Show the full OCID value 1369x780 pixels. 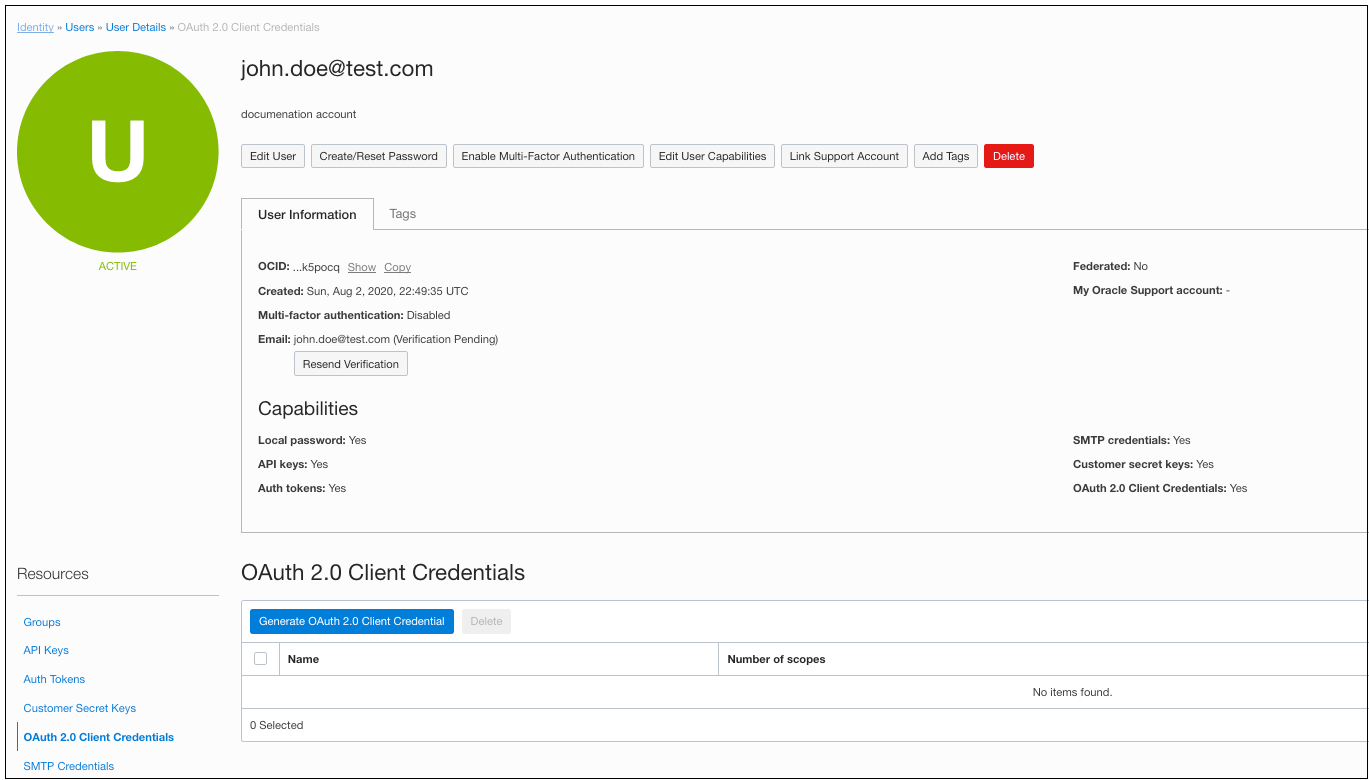pos(361,267)
